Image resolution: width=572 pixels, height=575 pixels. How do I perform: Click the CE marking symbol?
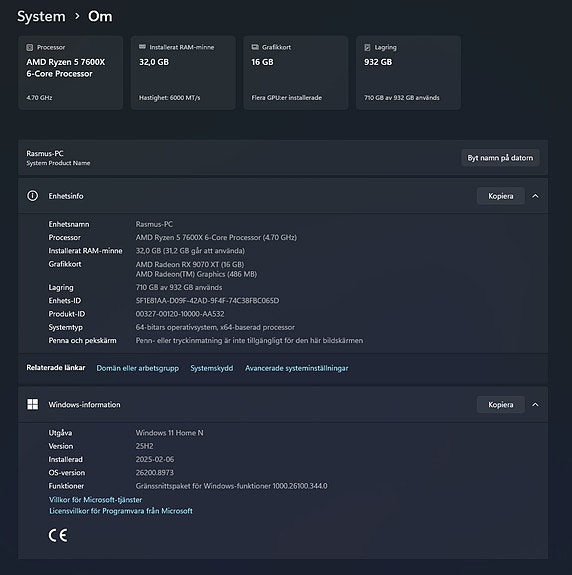[x=58, y=535]
